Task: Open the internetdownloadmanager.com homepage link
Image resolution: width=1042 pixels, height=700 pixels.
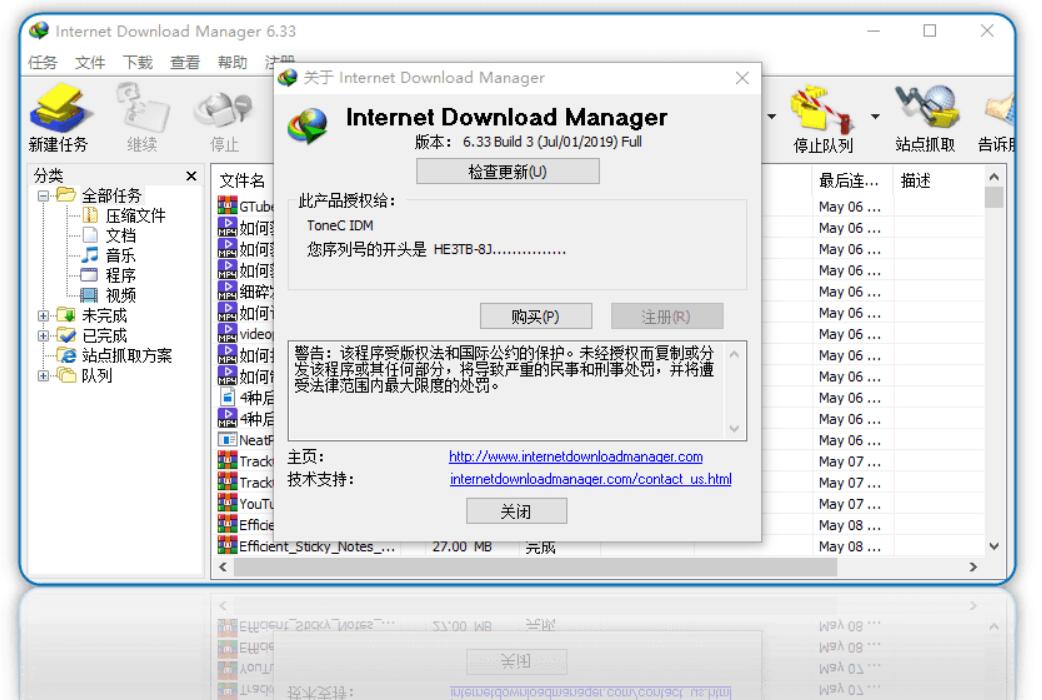Action: [x=575, y=457]
